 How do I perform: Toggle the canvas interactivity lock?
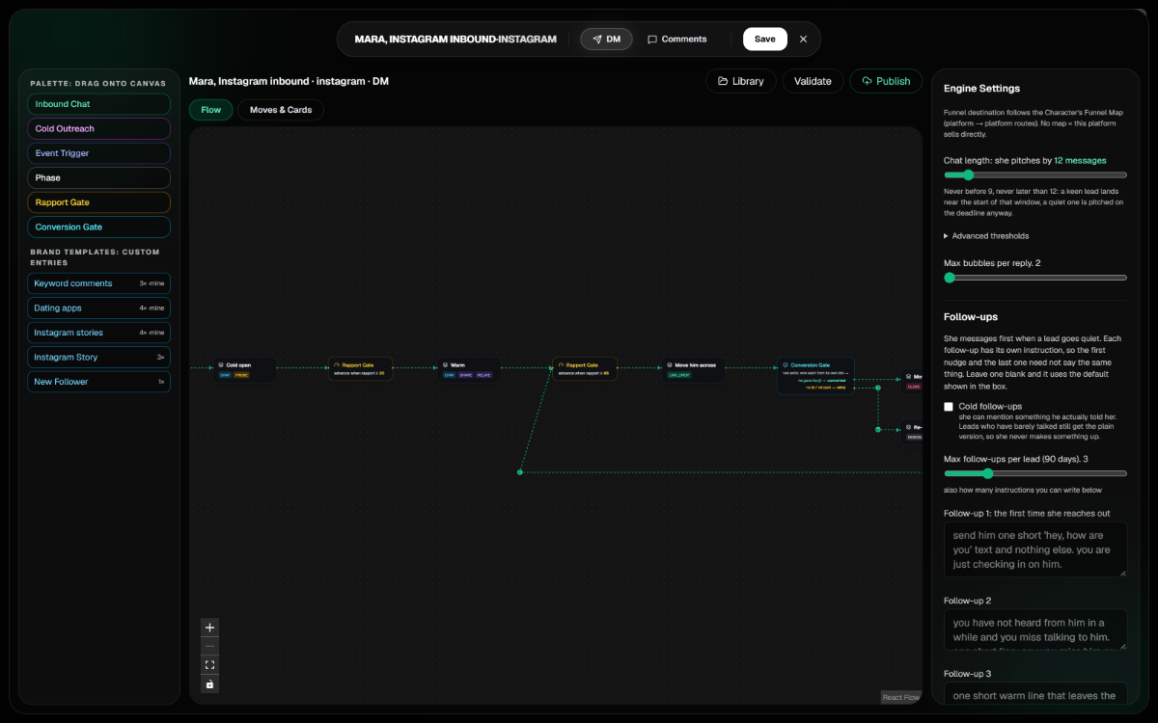[x=210, y=684]
